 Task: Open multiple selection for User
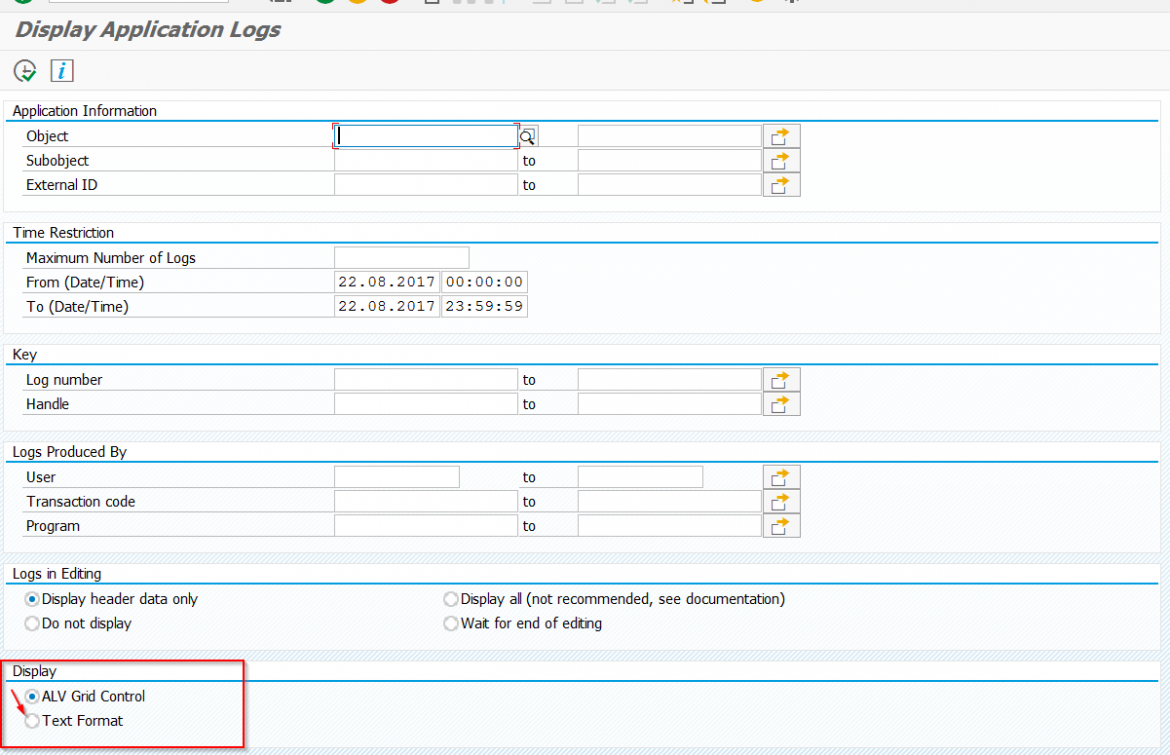(781, 476)
